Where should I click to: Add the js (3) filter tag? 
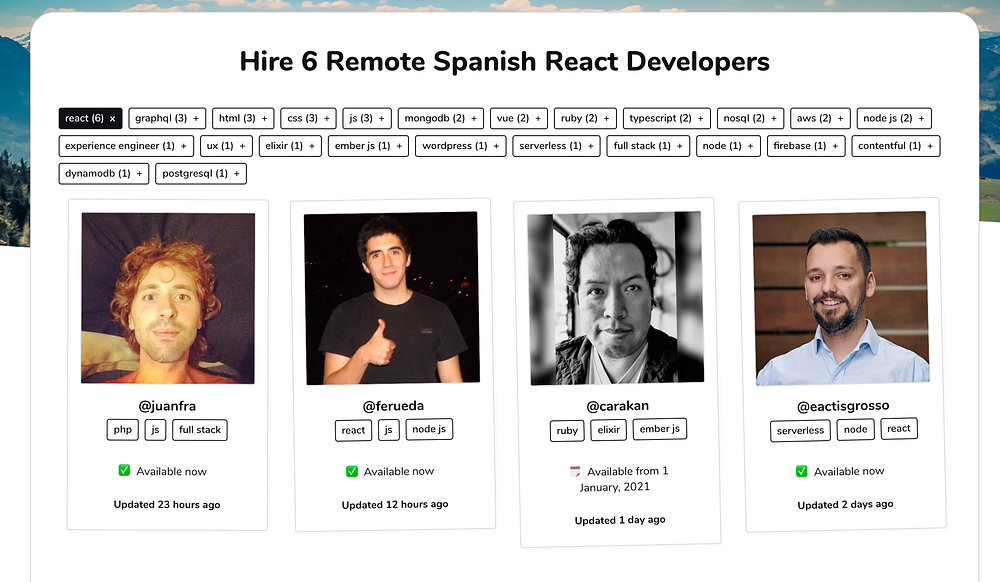367,118
